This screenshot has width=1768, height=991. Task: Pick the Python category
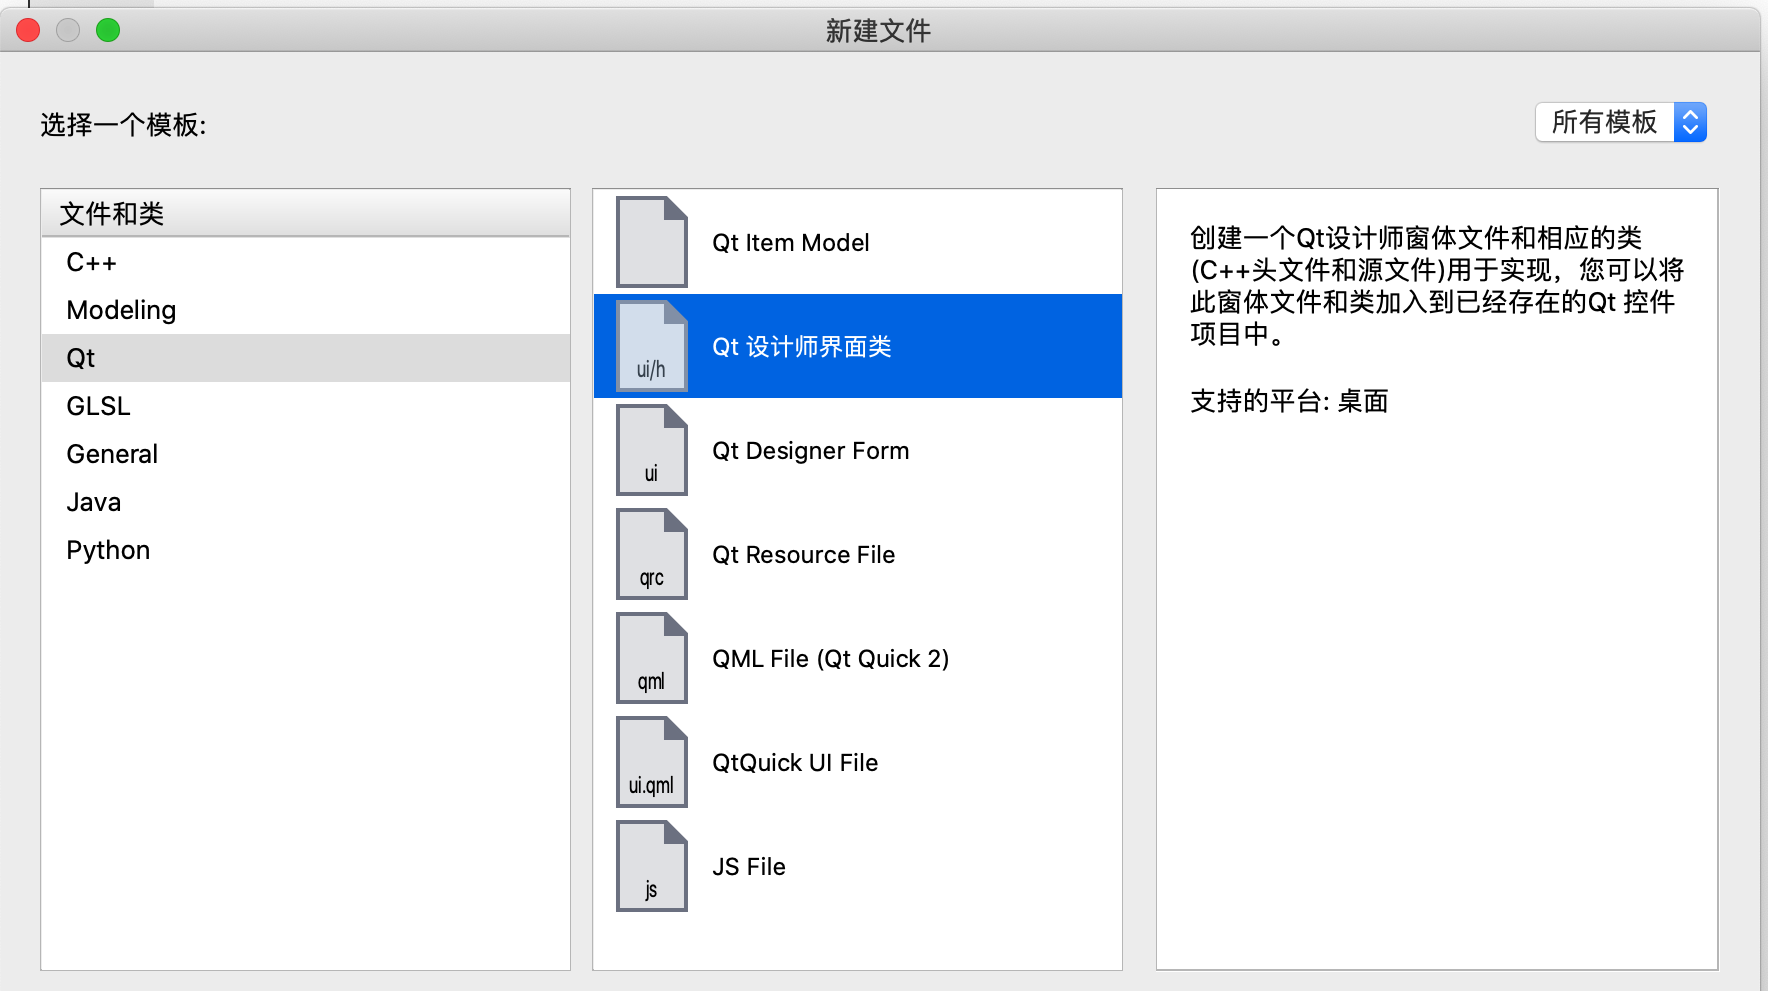[x=306, y=550]
